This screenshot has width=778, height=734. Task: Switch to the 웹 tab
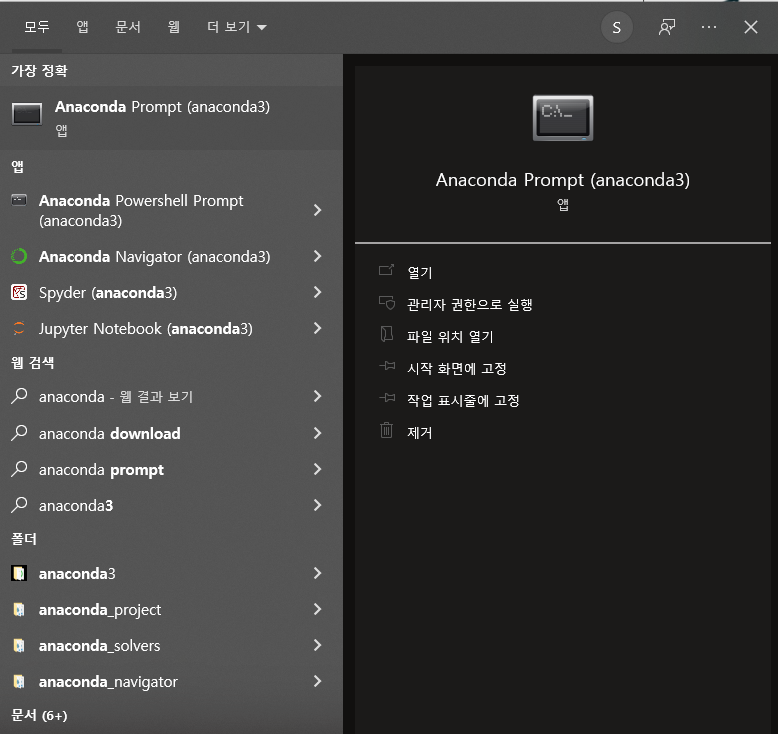pos(174,27)
